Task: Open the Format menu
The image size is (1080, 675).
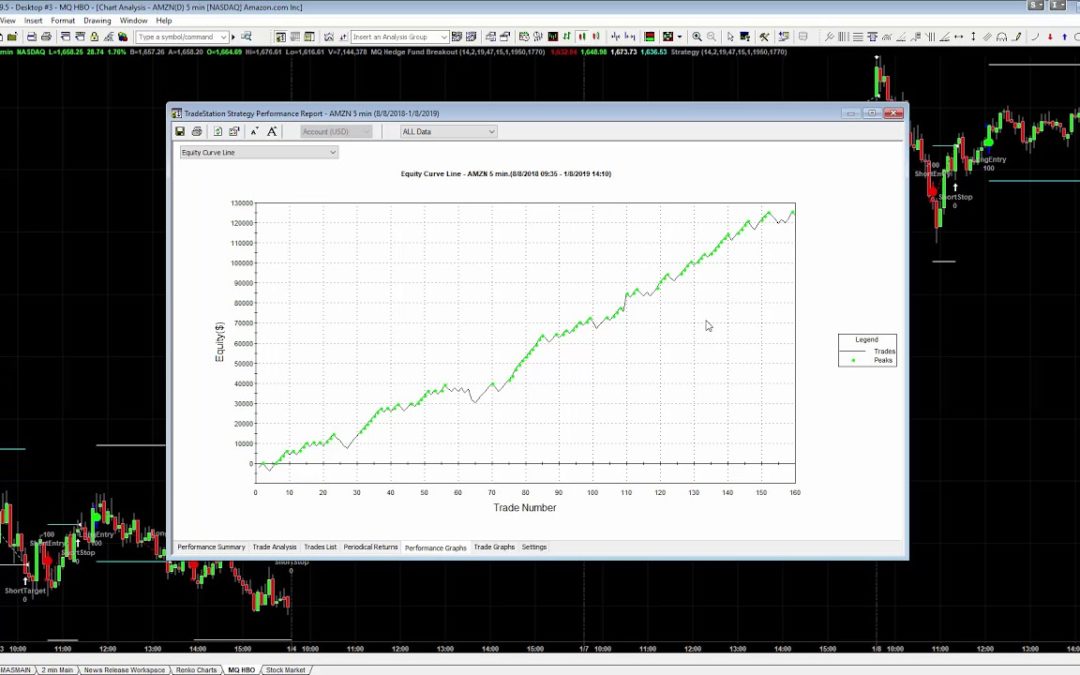Action: pyautogui.click(x=63, y=20)
